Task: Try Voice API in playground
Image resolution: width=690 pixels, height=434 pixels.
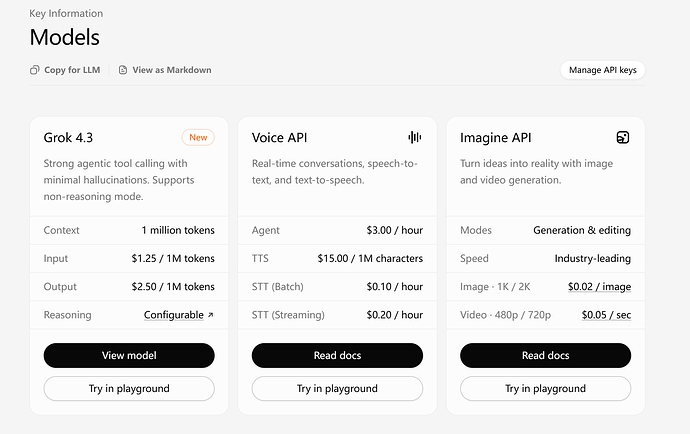Action: click(x=337, y=389)
